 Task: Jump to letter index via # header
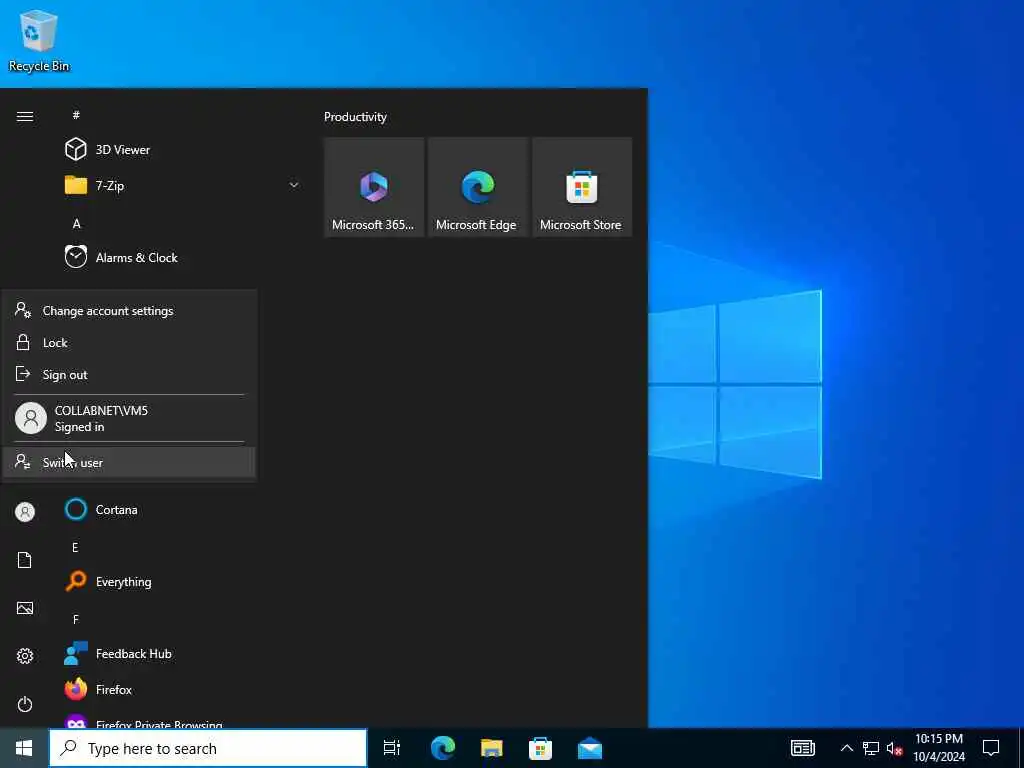click(x=76, y=115)
